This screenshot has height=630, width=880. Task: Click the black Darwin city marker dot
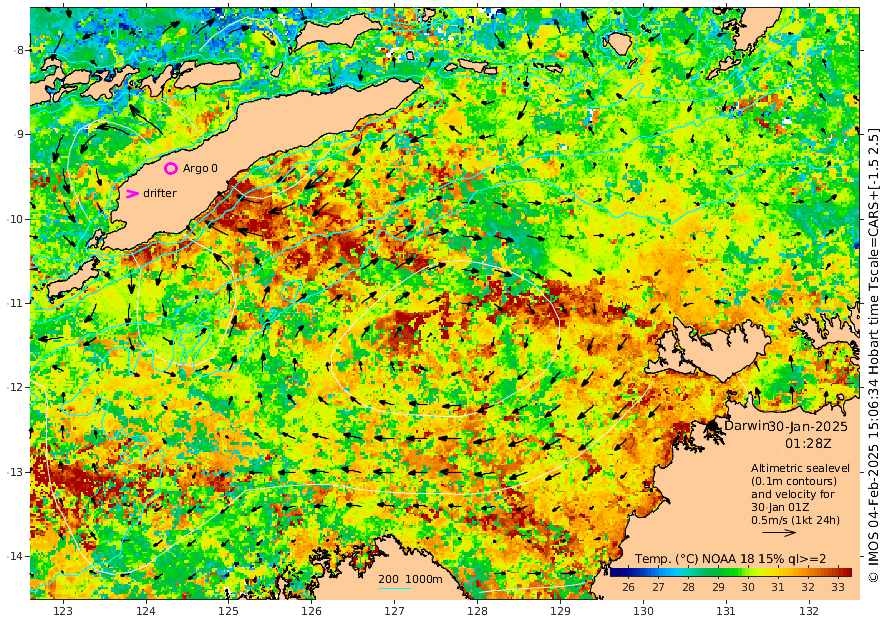point(713,426)
